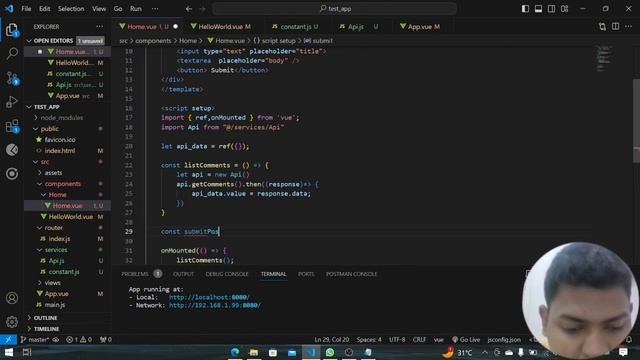The image size is (640, 360).
Task: Open Run menu
Action: tap(136, 9)
